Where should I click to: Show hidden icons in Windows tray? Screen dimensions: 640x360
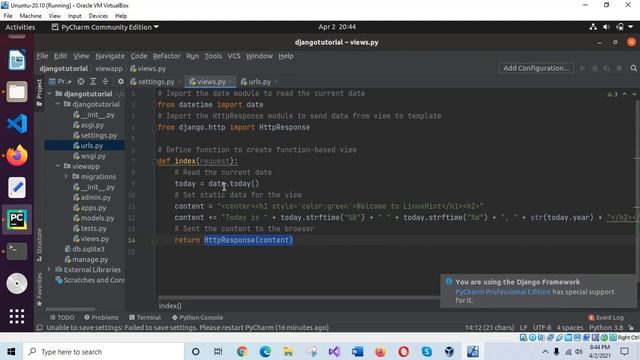(545, 351)
